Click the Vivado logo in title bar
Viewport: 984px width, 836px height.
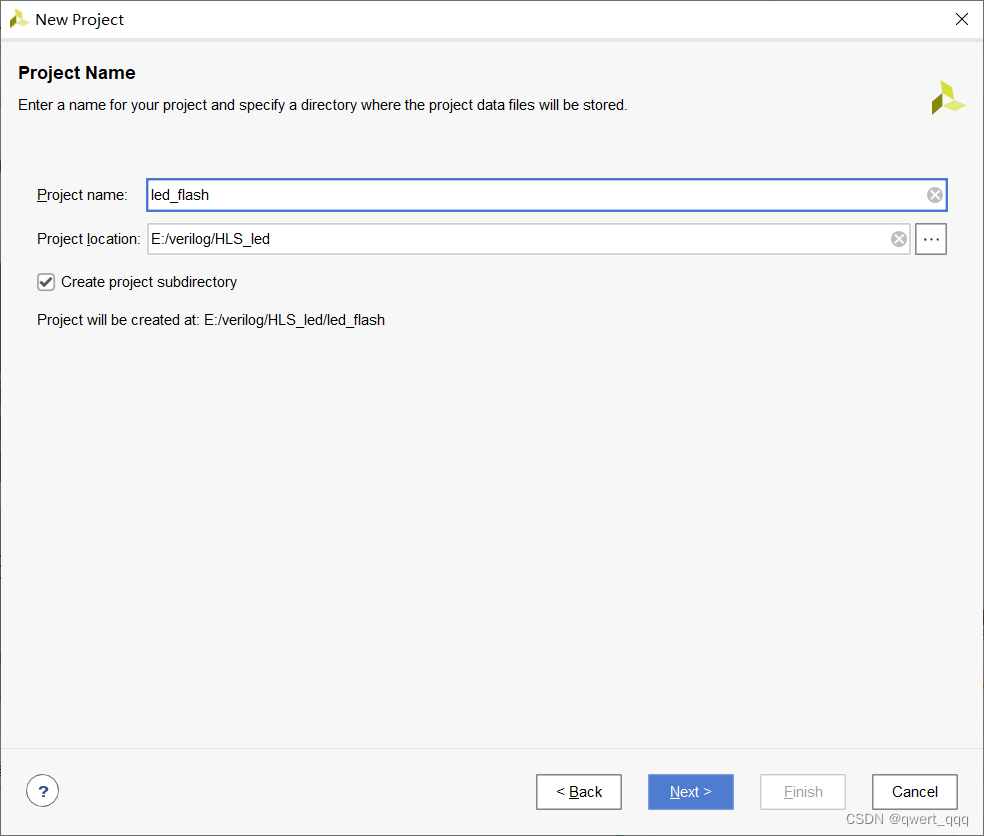(19, 19)
